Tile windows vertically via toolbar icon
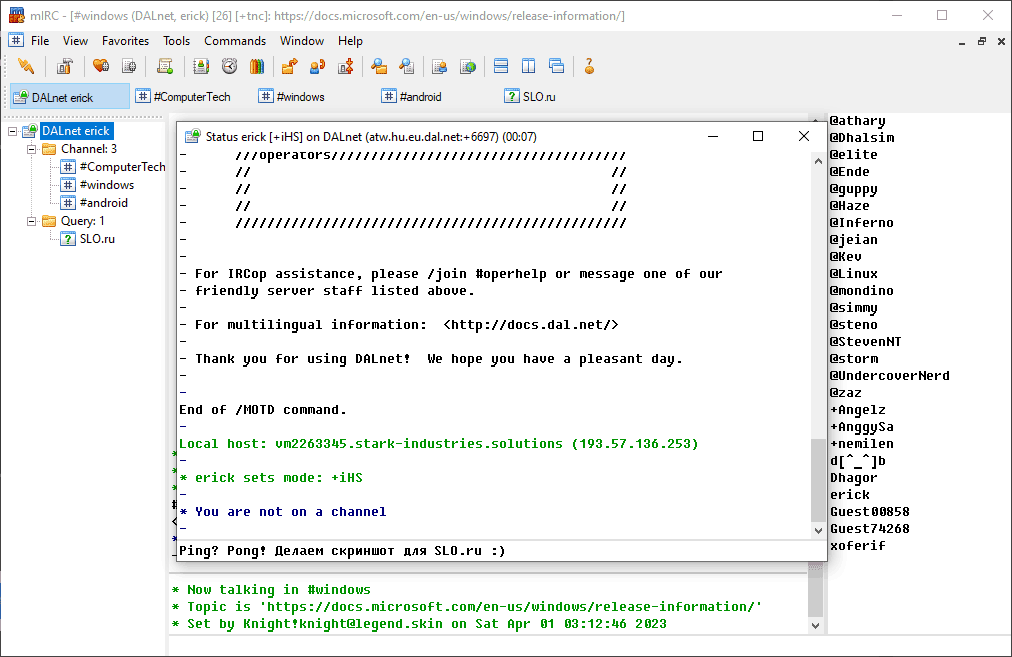The image size is (1012, 657). pos(529,66)
